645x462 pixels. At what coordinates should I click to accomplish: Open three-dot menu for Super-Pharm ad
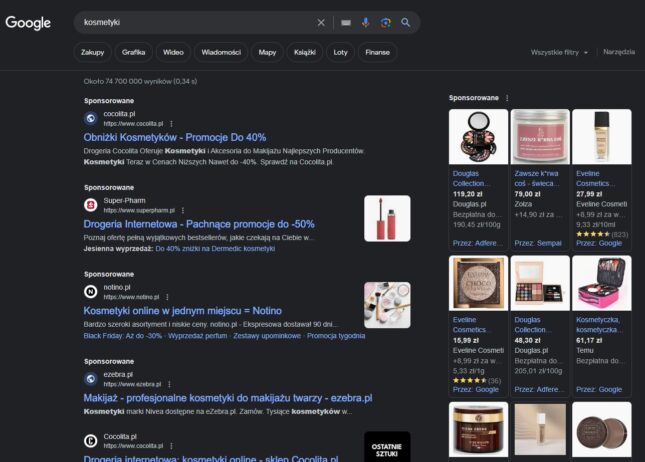(183, 211)
